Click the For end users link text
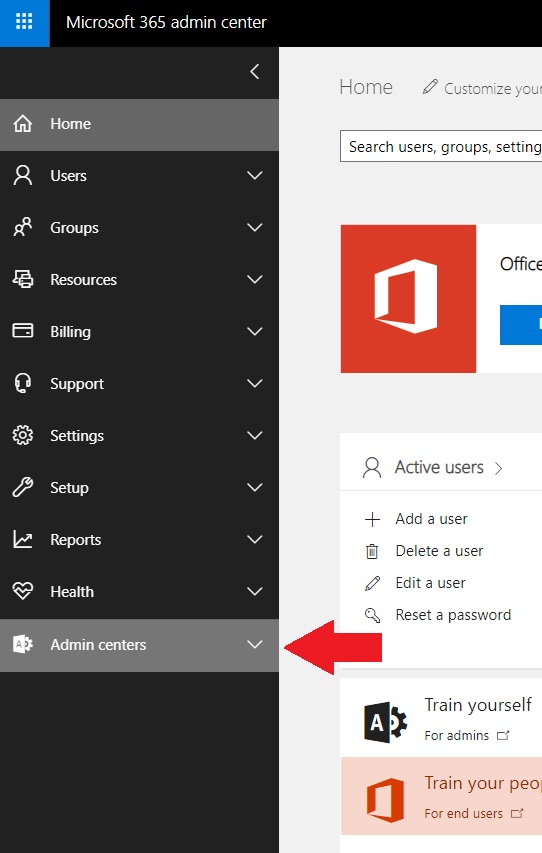 pyautogui.click(x=464, y=813)
